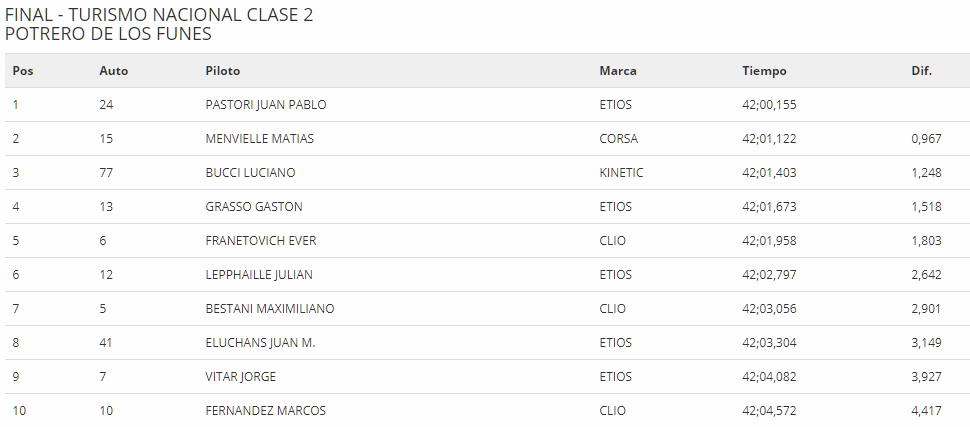Select pilot MENVIELLE MATIAS
Screen dimensions: 970x427
(x=259, y=139)
